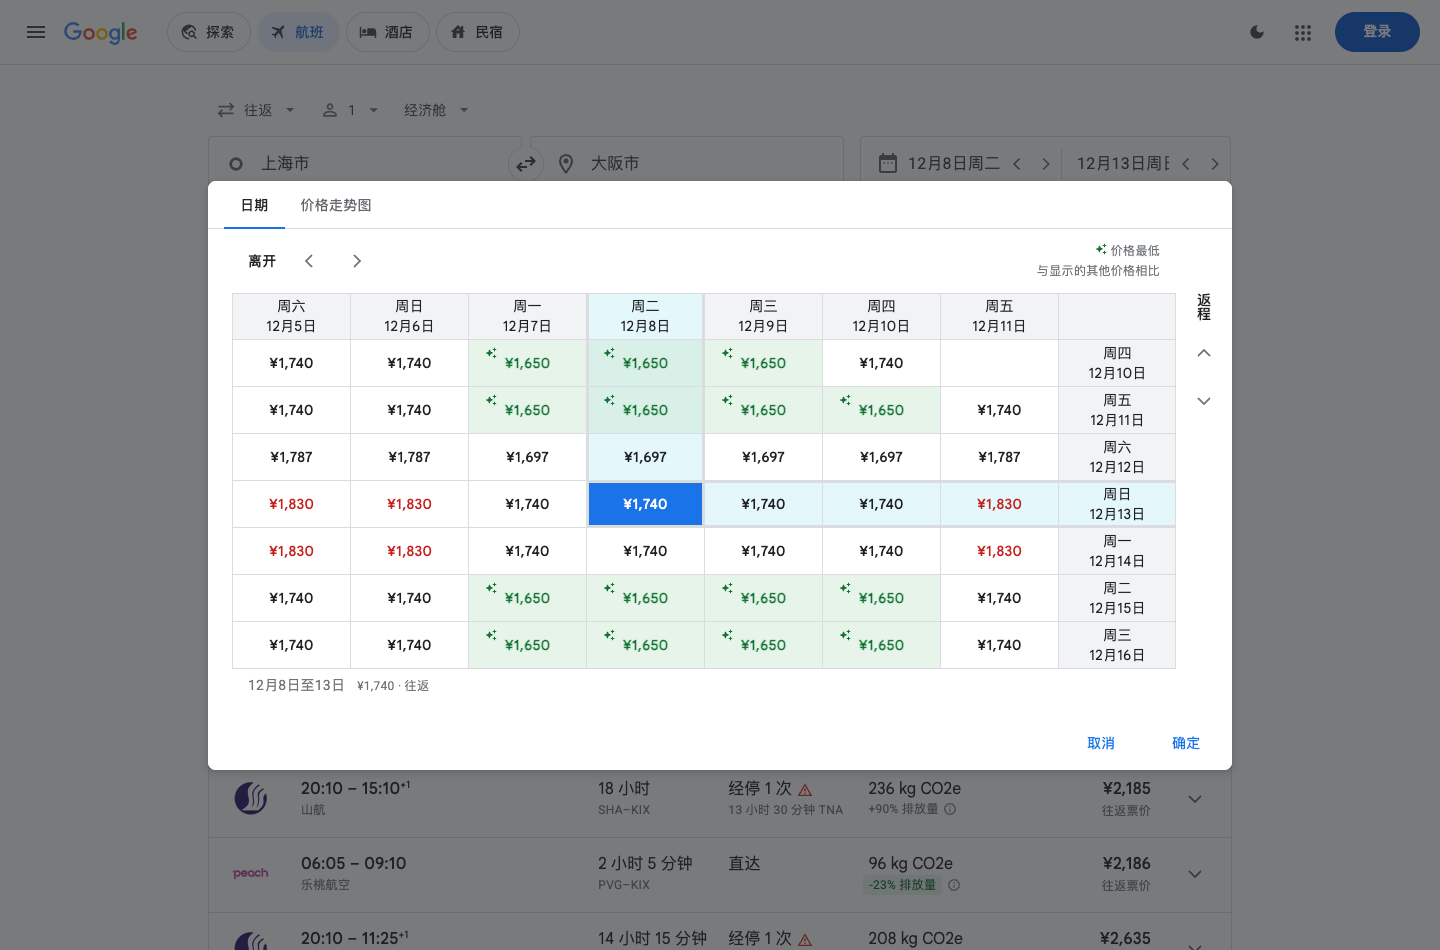Expand the 山航 20:10 – 15:10 flight
The height and width of the screenshot is (950, 1440).
click(x=1195, y=799)
